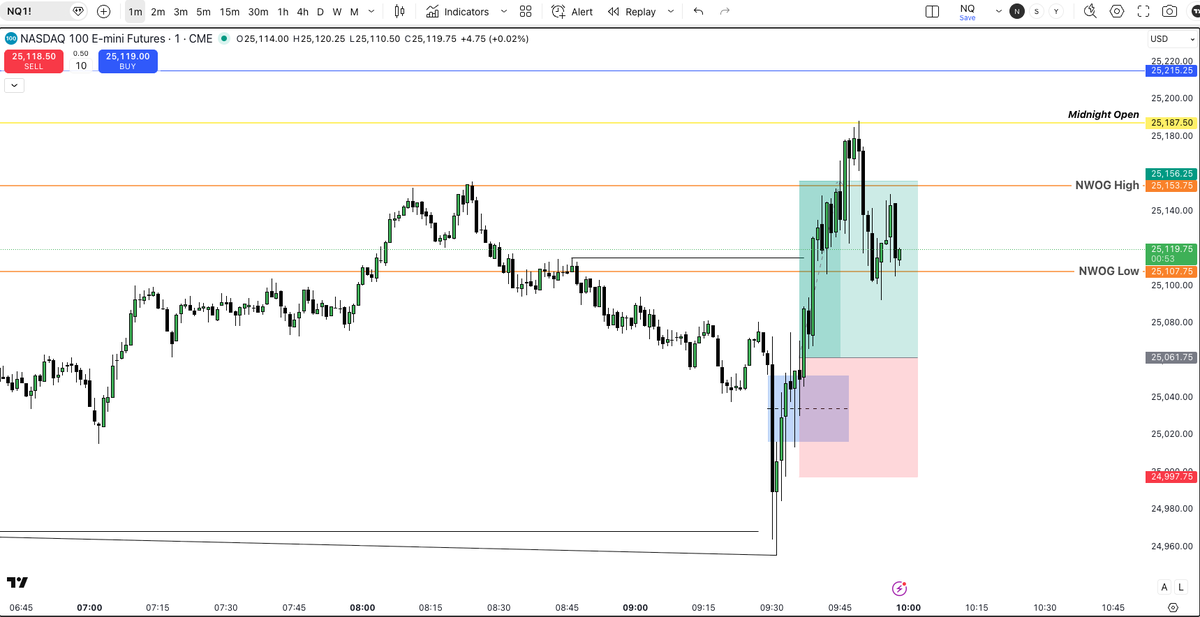Switch to the S layout circle

pyautogui.click(x=1037, y=12)
